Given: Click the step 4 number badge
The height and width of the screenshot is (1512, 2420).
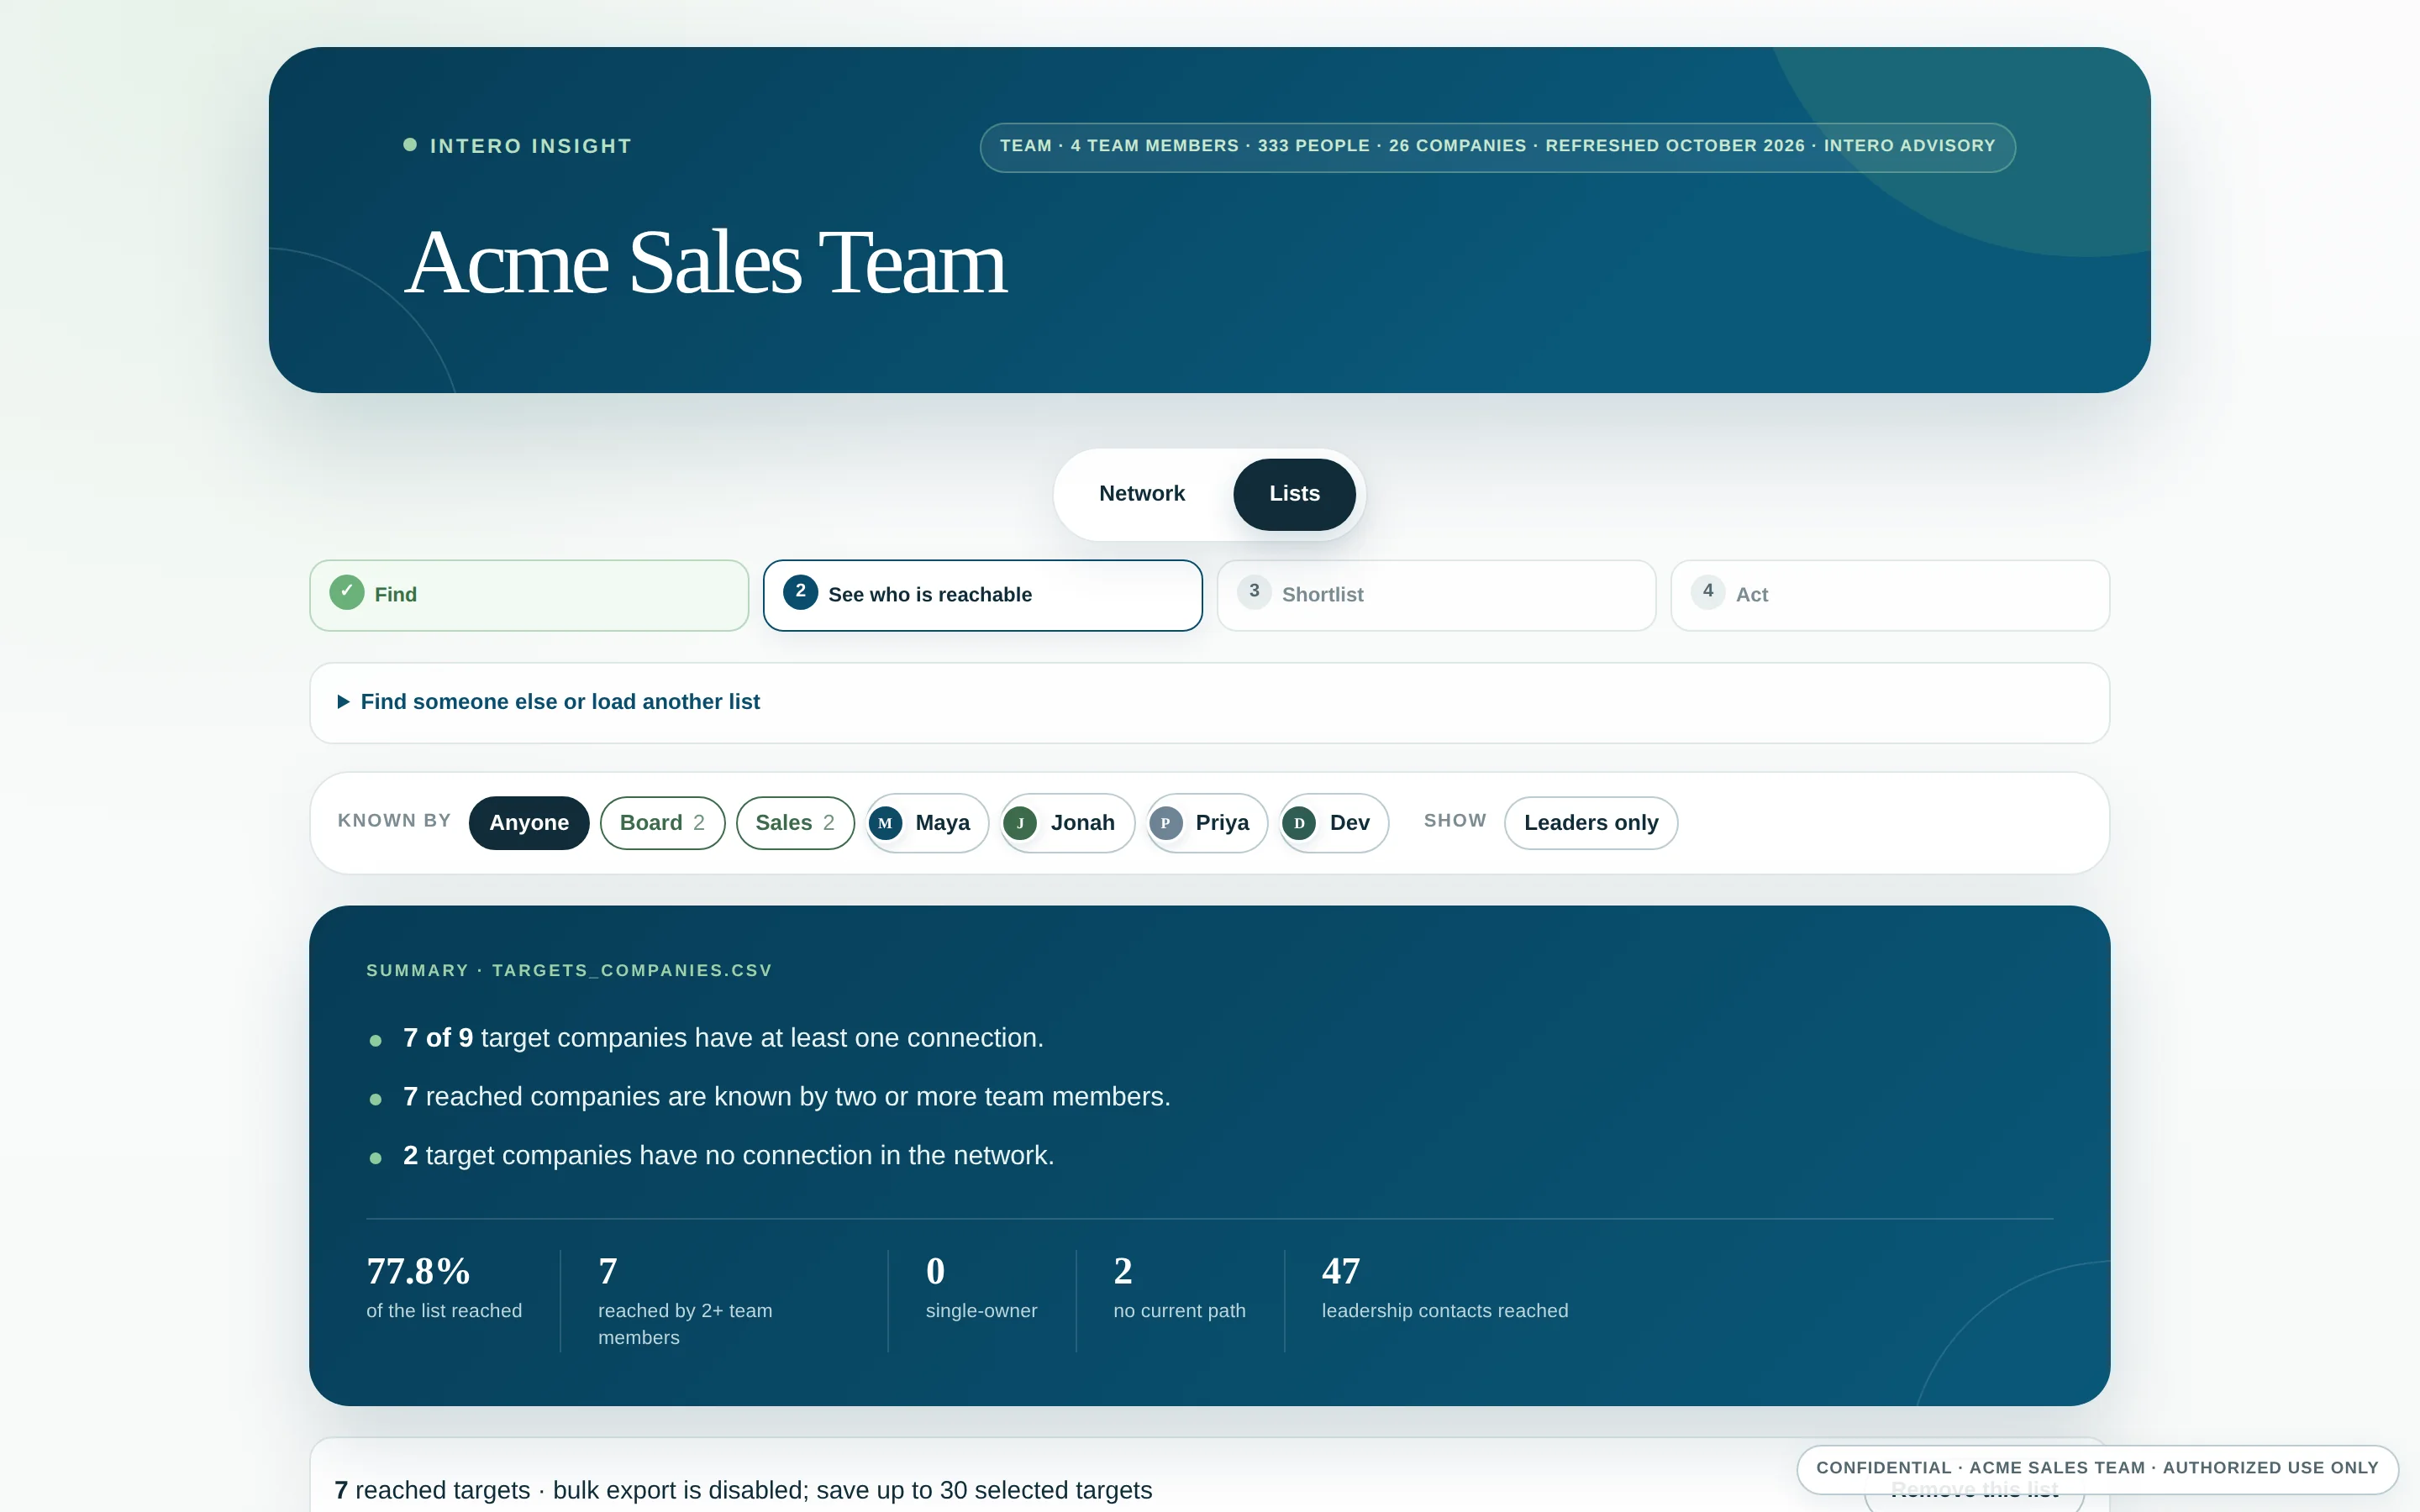Looking at the screenshot, I should click(1708, 592).
